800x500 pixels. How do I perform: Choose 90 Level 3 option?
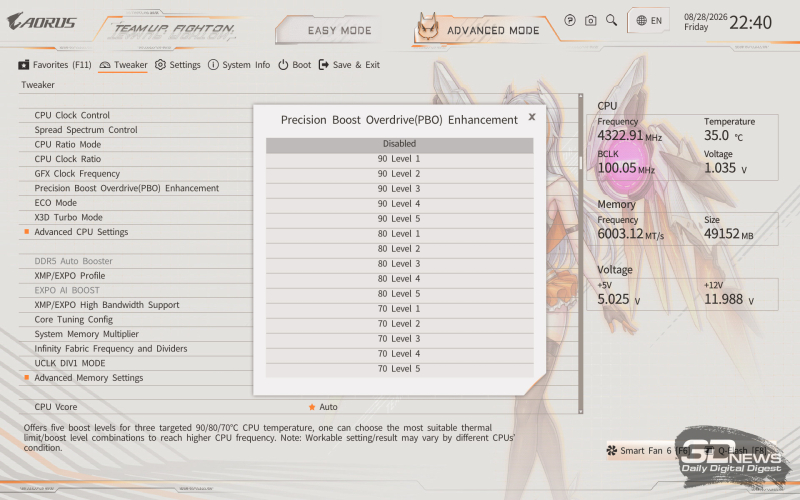(399, 189)
